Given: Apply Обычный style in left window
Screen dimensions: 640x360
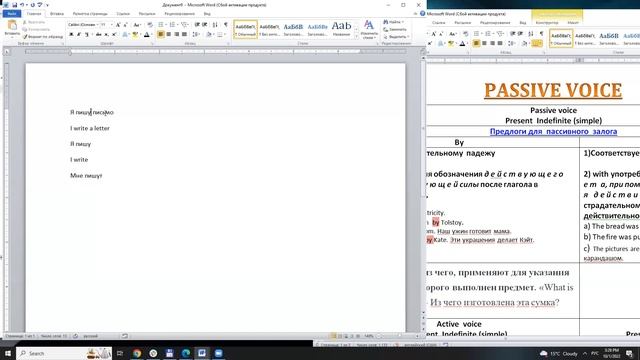Looking at the screenshot, I should 245,29.
